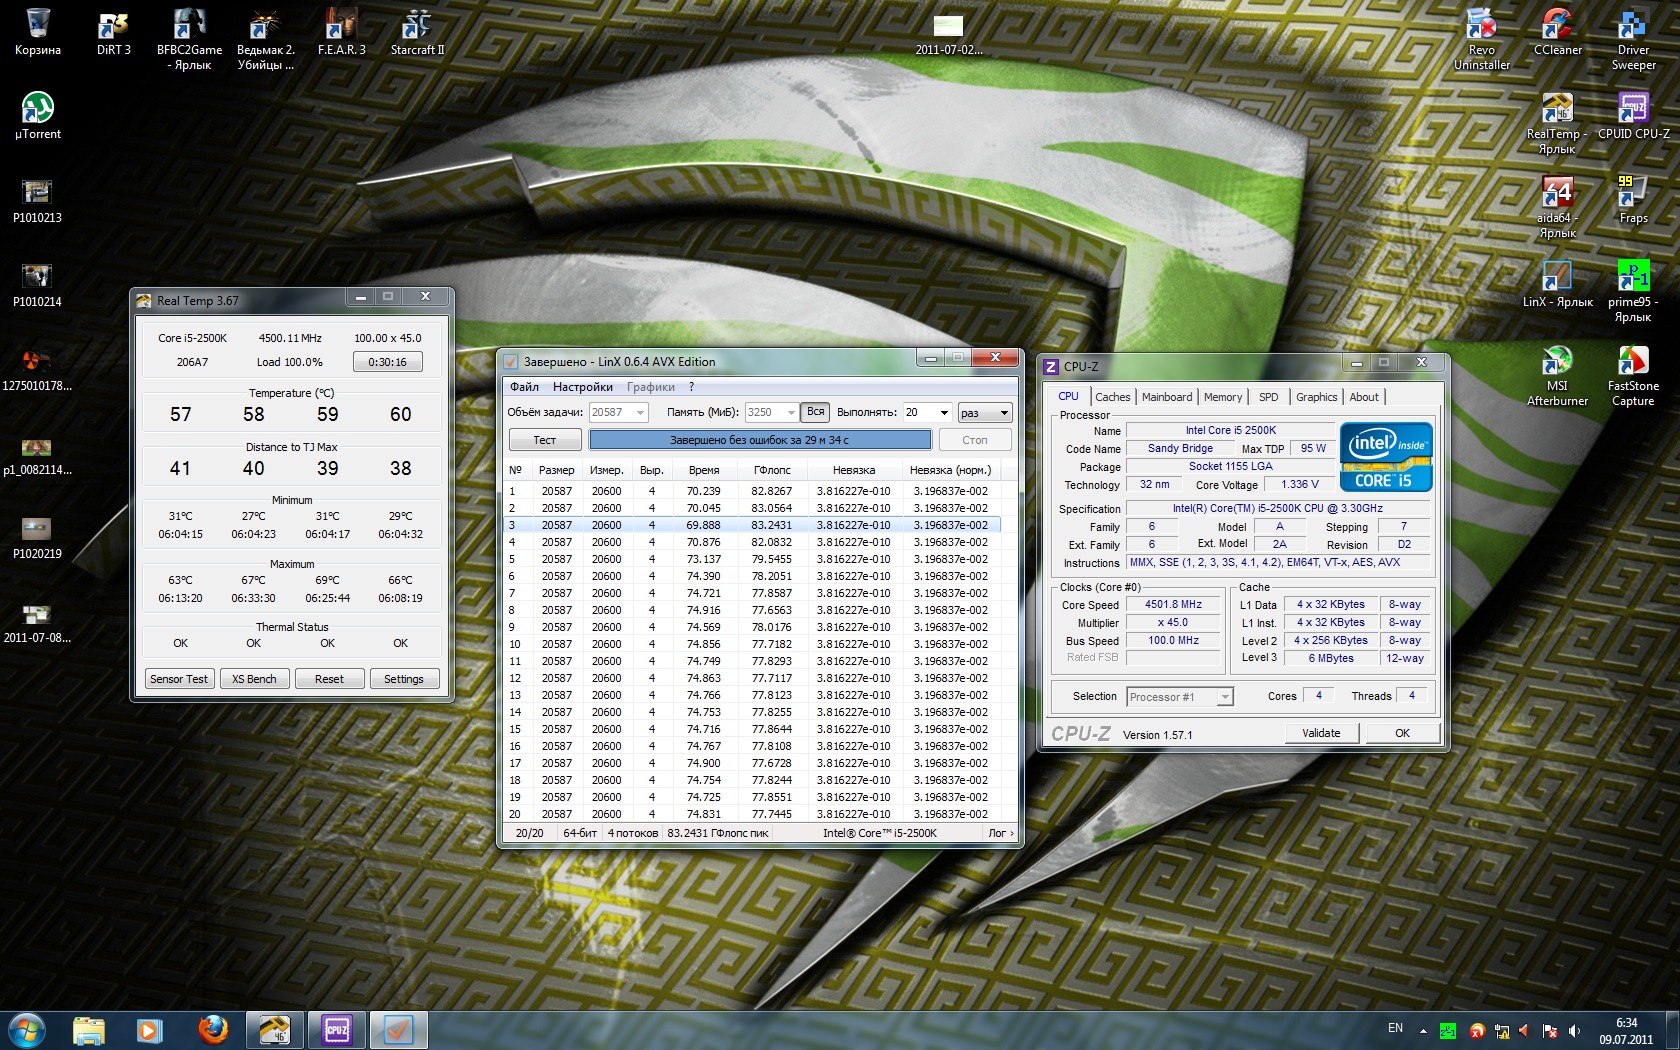1680x1050 pixels.
Task: Select the LinX shortcut on the desktop
Action: click(1558, 283)
